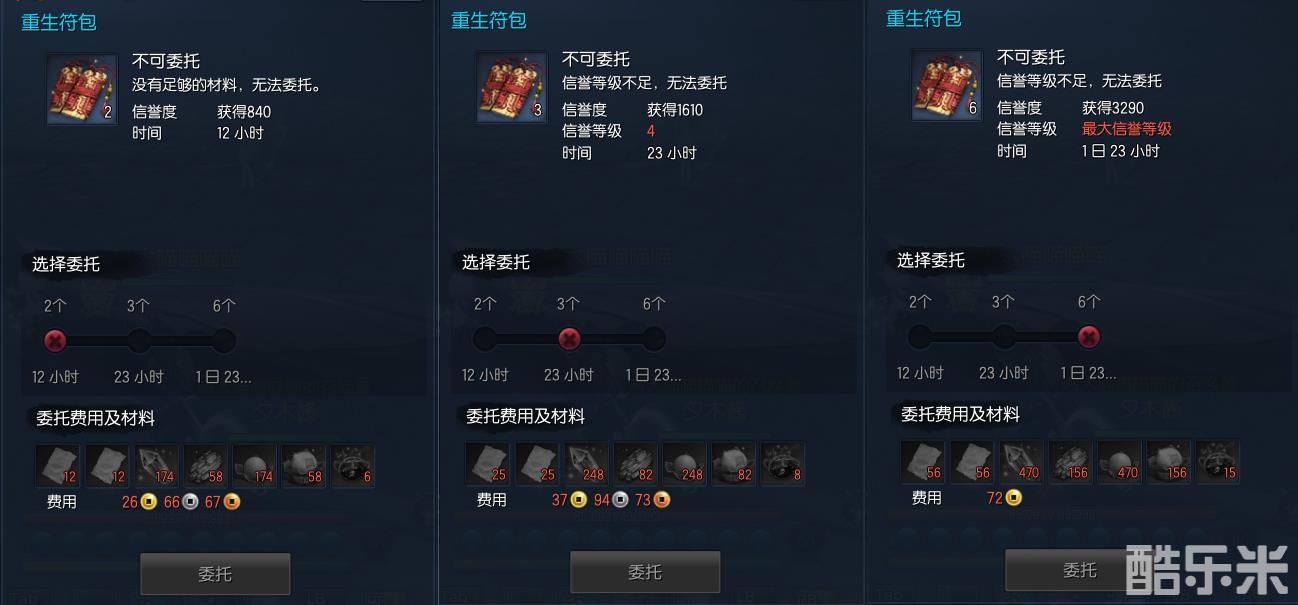Click the selected red X node in middle panel

point(569,339)
